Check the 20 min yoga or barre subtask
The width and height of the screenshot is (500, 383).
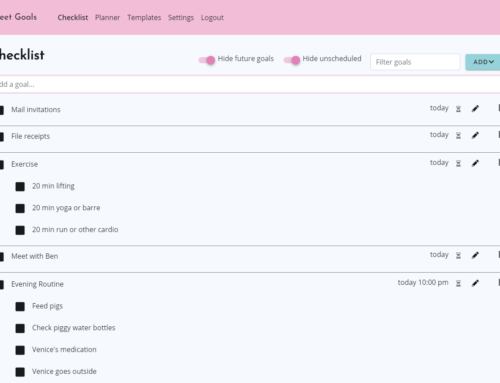[x=20, y=208]
